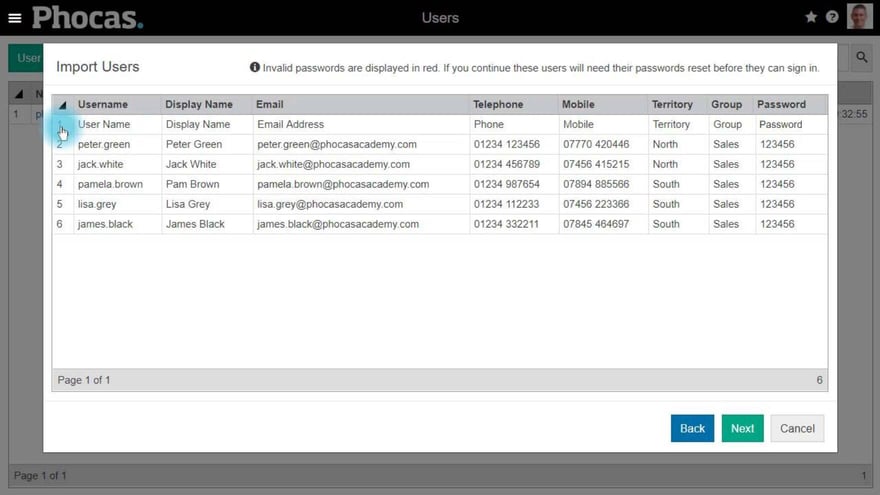This screenshot has width=880, height=495.
Task: Open the hamburger main menu
Action: coord(15,18)
